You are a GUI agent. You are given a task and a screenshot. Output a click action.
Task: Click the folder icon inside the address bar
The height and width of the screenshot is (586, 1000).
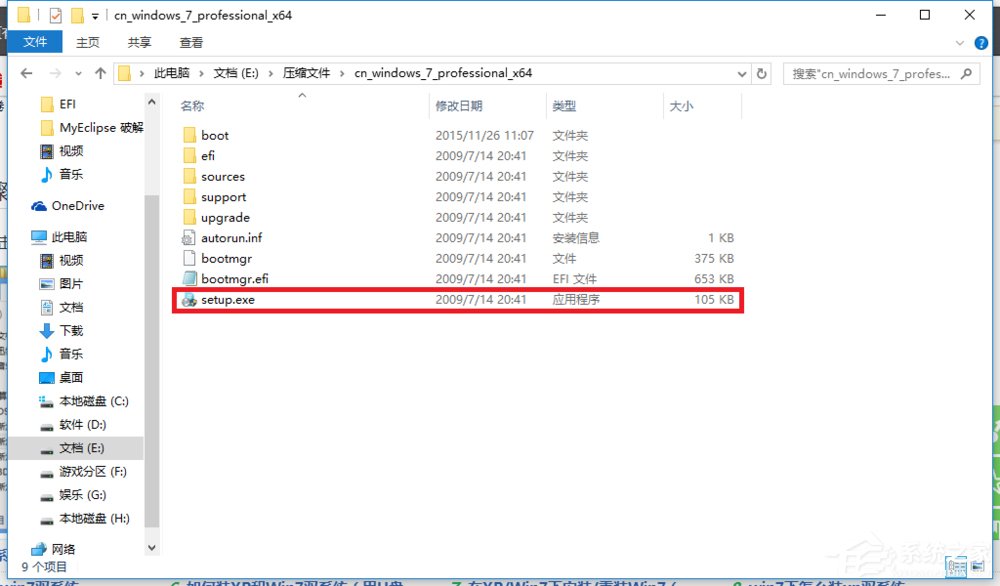coord(124,73)
